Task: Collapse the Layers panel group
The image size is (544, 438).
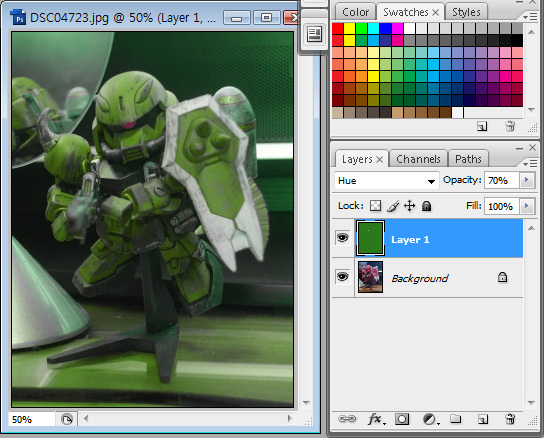Action: point(519,149)
